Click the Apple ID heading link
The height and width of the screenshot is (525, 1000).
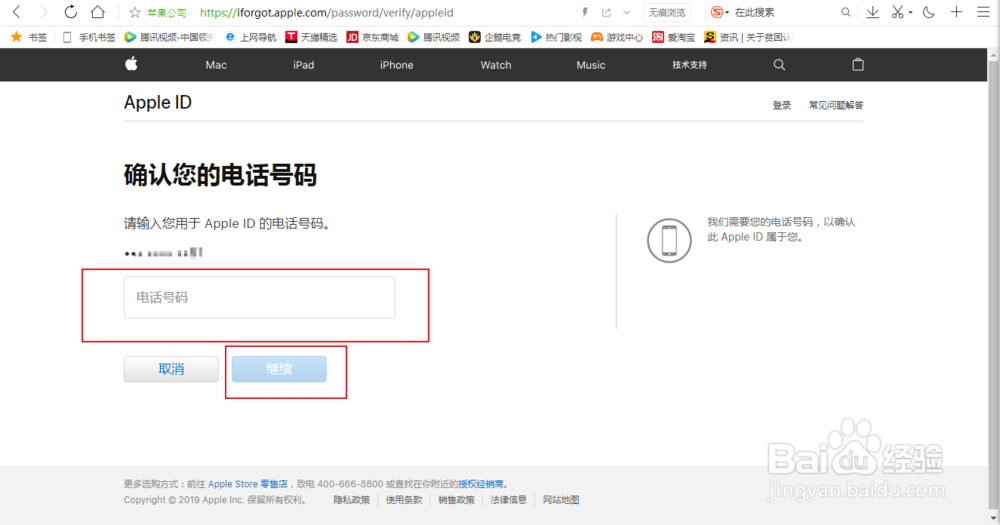tap(158, 103)
